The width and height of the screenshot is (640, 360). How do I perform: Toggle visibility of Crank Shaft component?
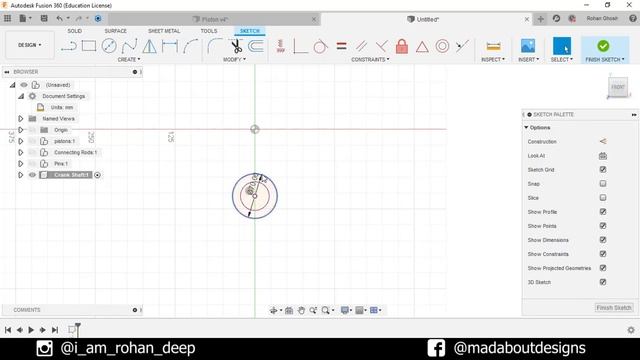click(x=32, y=175)
